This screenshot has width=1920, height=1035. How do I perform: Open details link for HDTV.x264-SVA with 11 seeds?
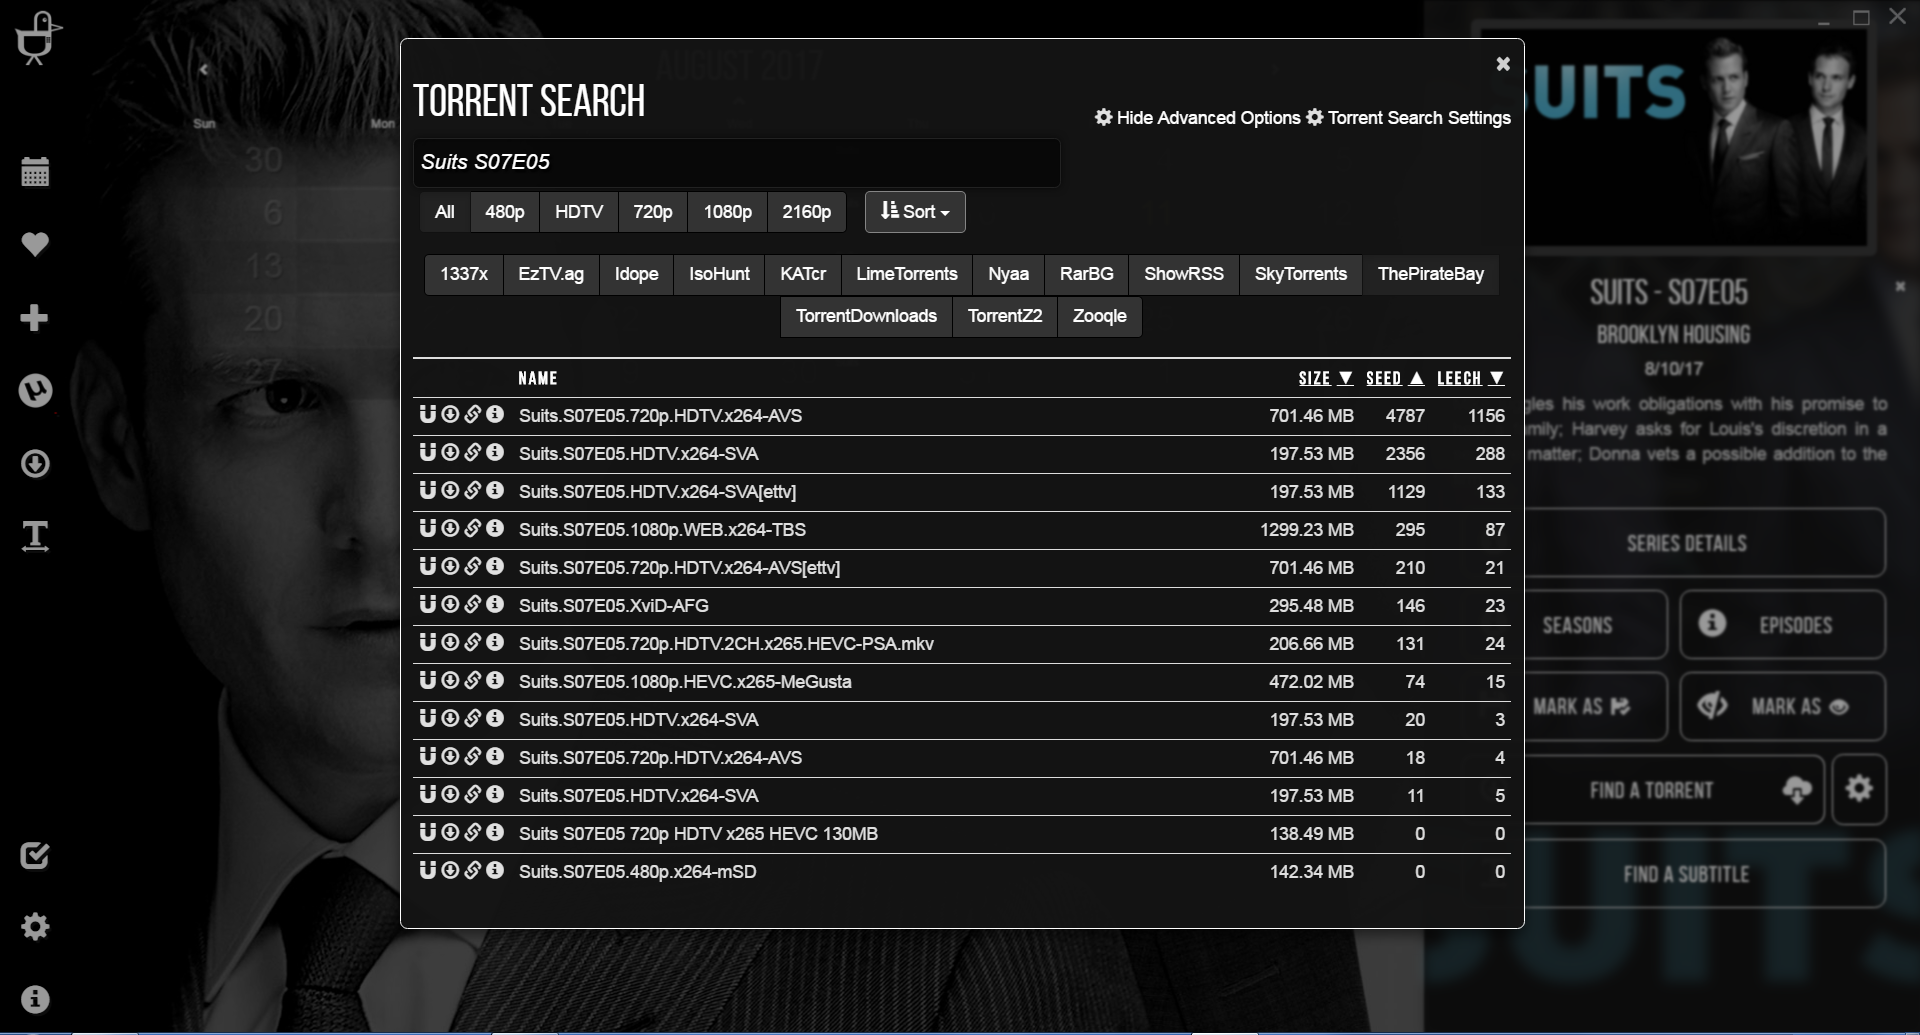pyautogui.click(x=473, y=794)
